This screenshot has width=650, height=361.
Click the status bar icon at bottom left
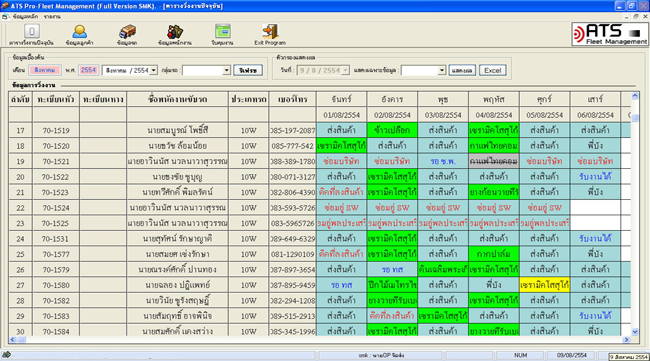6,355
